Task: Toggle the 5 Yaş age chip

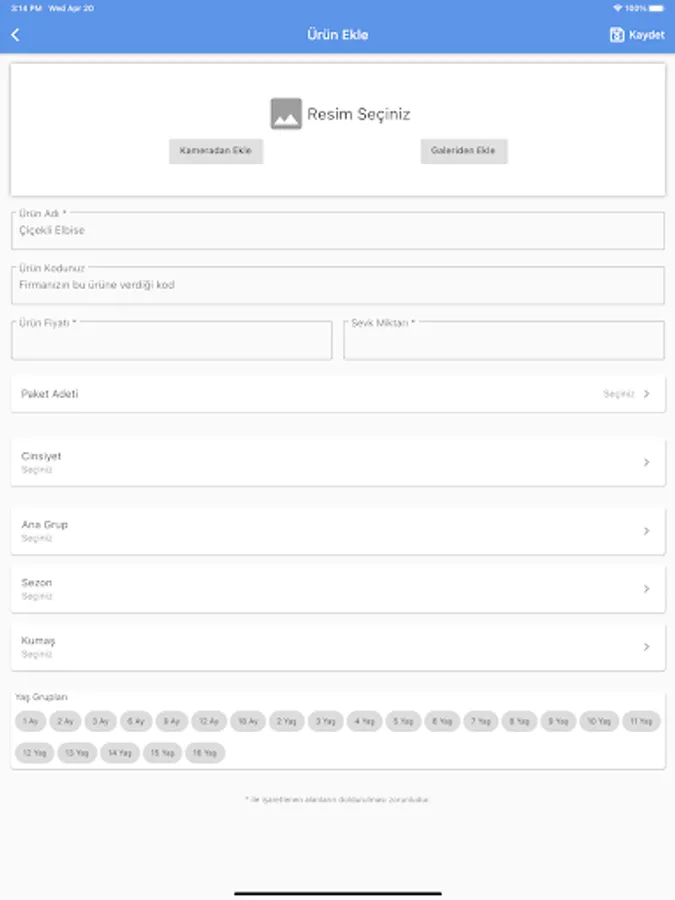Action: (x=403, y=721)
